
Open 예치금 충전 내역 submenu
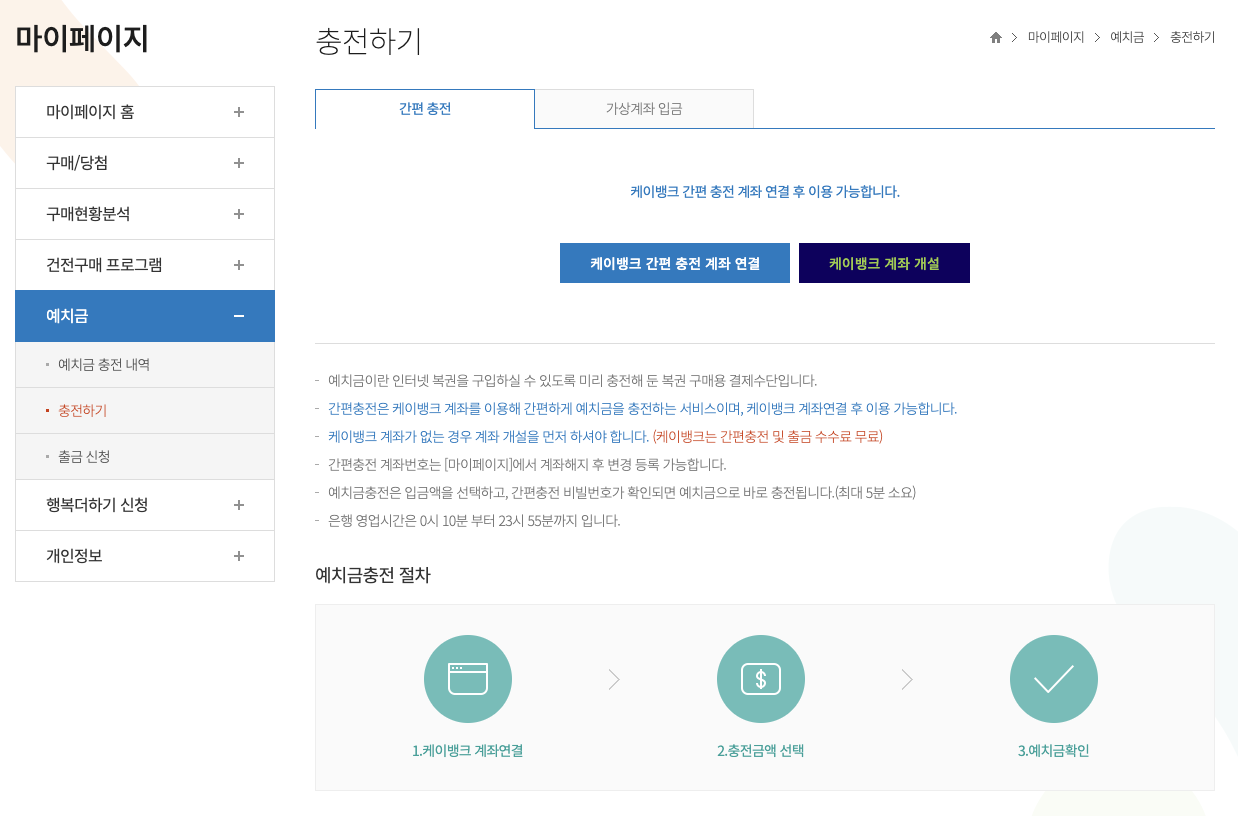point(104,365)
